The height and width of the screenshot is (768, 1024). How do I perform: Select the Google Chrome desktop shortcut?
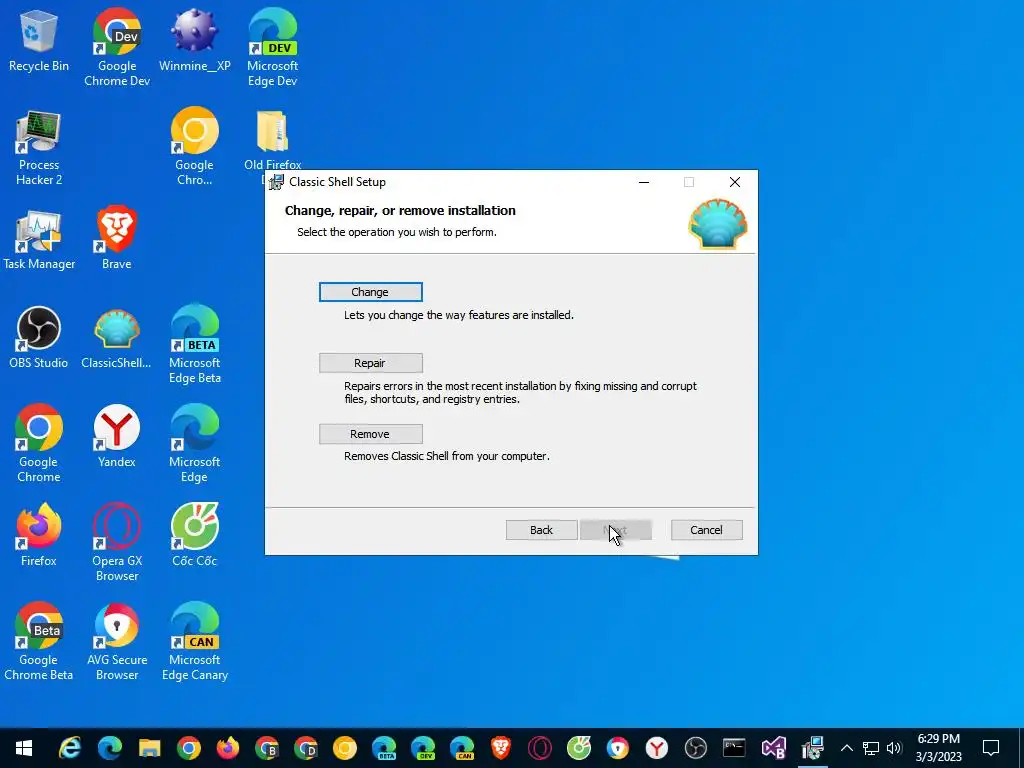click(x=39, y=443)
